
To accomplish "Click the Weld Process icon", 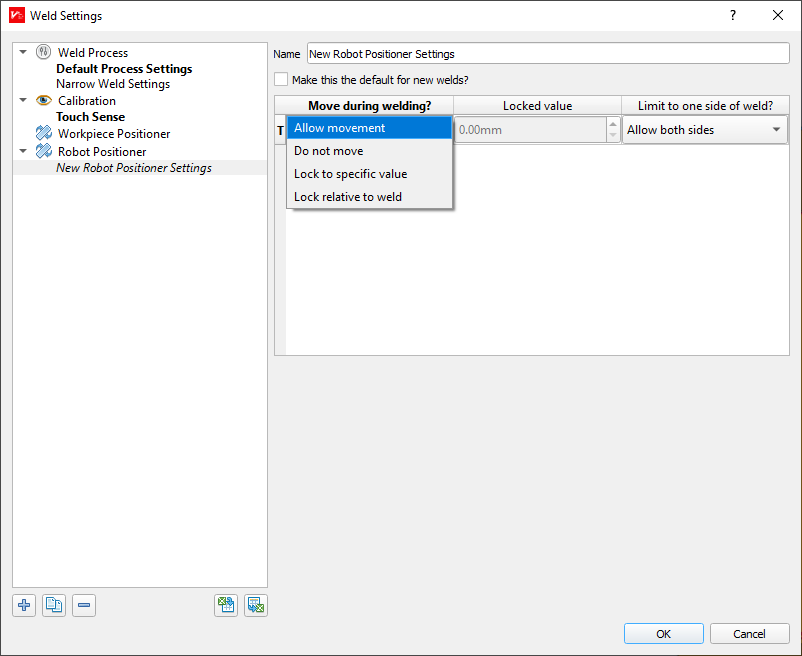I will point(43,52).
